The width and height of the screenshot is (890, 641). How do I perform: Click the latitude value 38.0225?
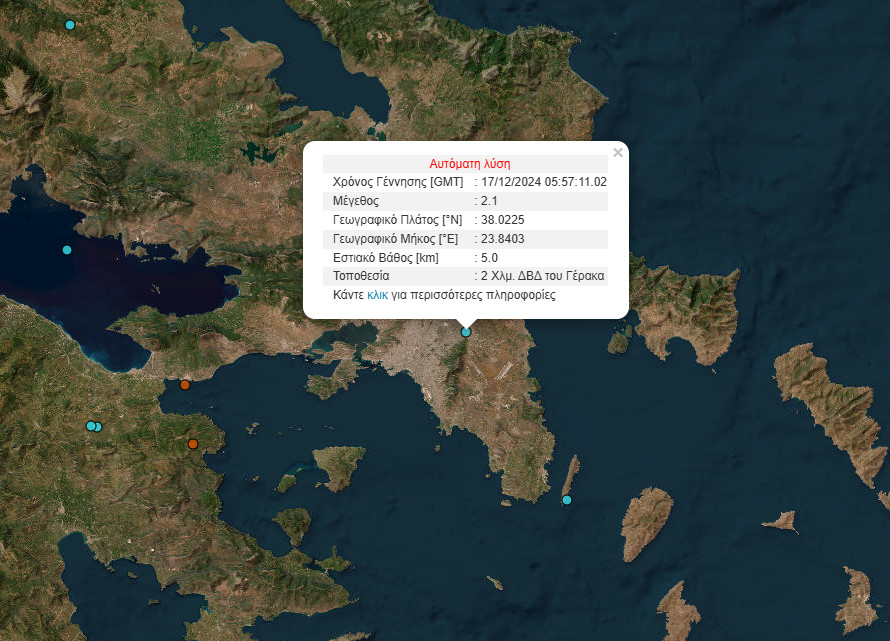click(503, 220)
